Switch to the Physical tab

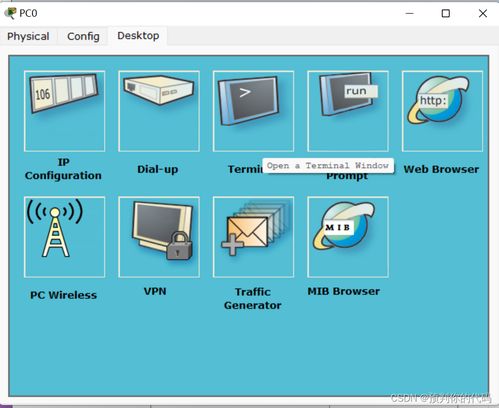pos(28,36)
